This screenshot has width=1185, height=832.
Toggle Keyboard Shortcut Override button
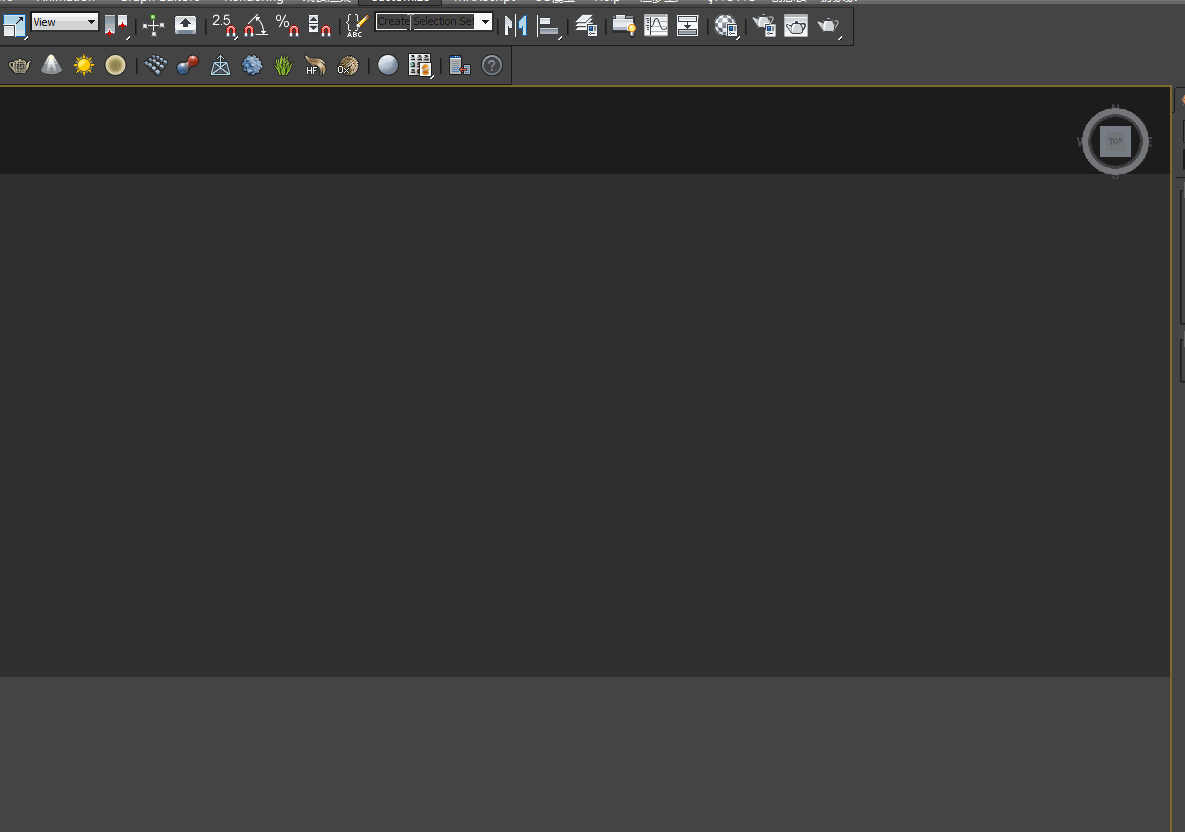coord(185,26)
